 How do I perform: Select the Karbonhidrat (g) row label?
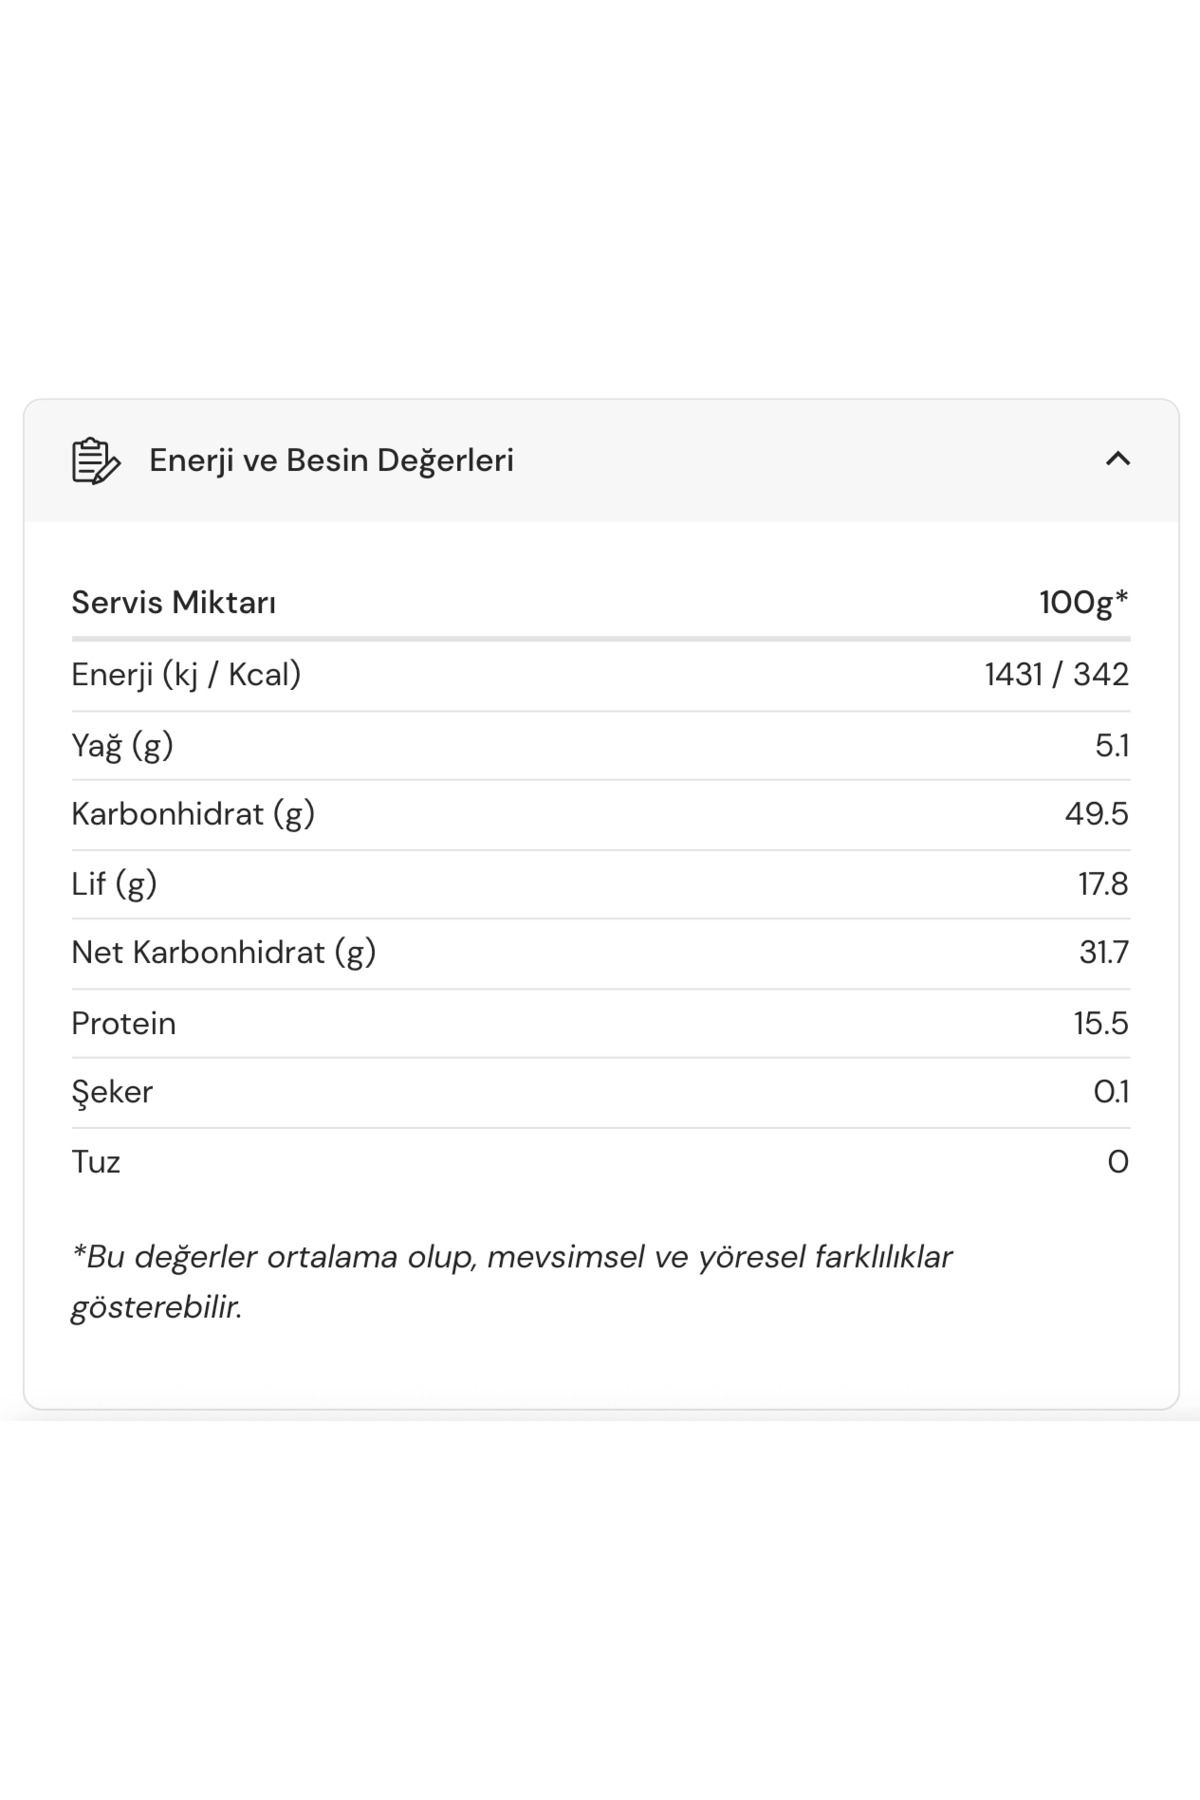[x=193, y=814]
